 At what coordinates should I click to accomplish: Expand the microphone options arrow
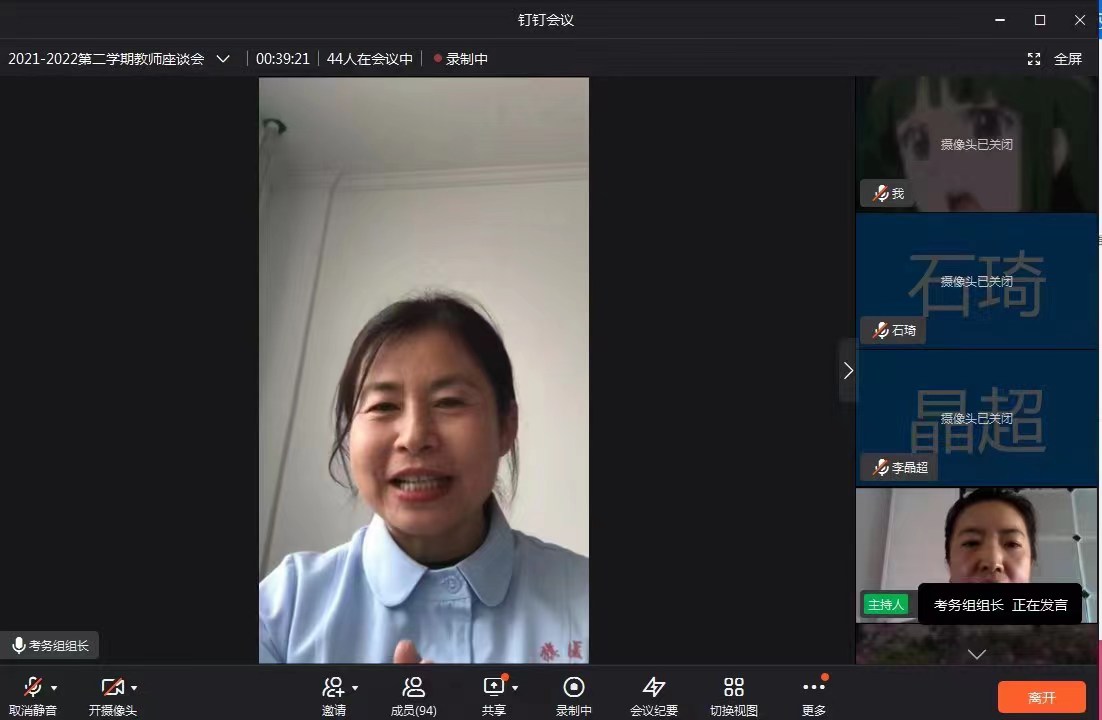click(54, 688)
